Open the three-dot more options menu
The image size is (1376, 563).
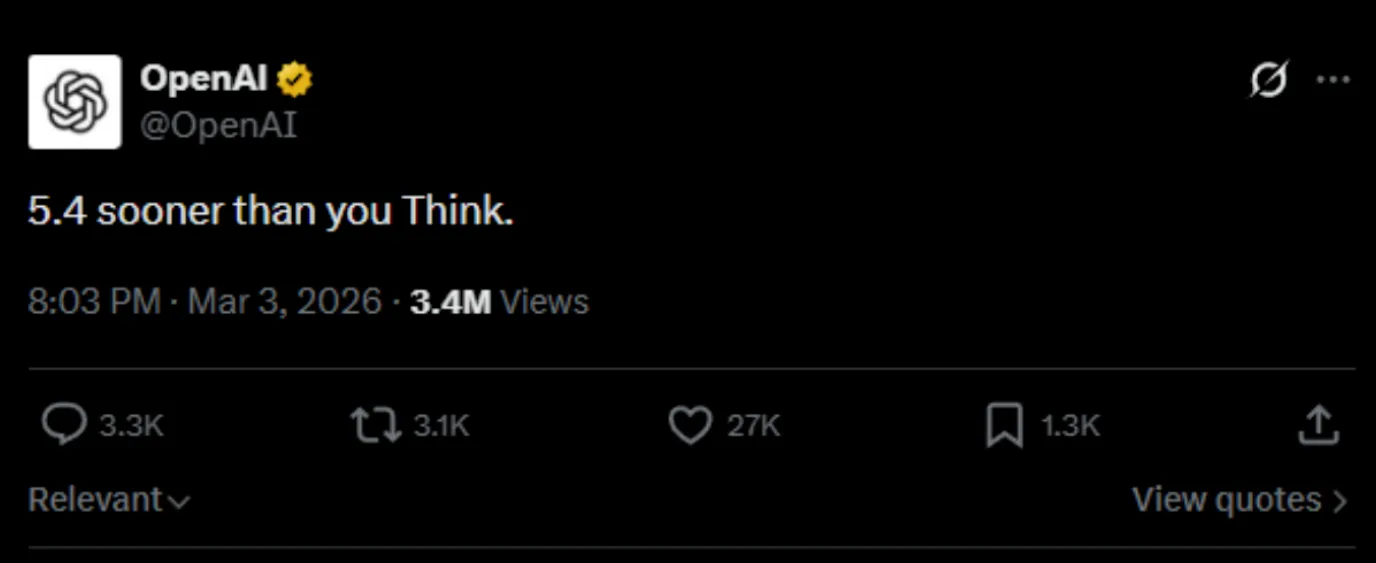tap(1334, 79)
